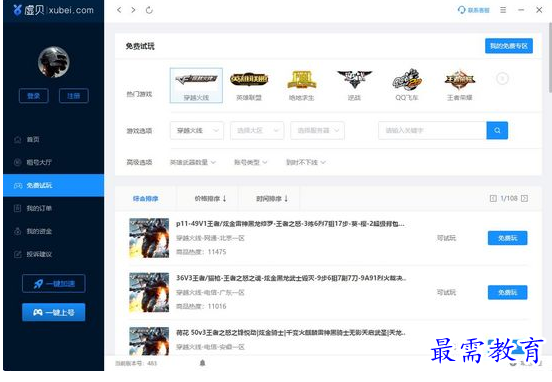Click the 登录 login button

click(x=33, y=96)
